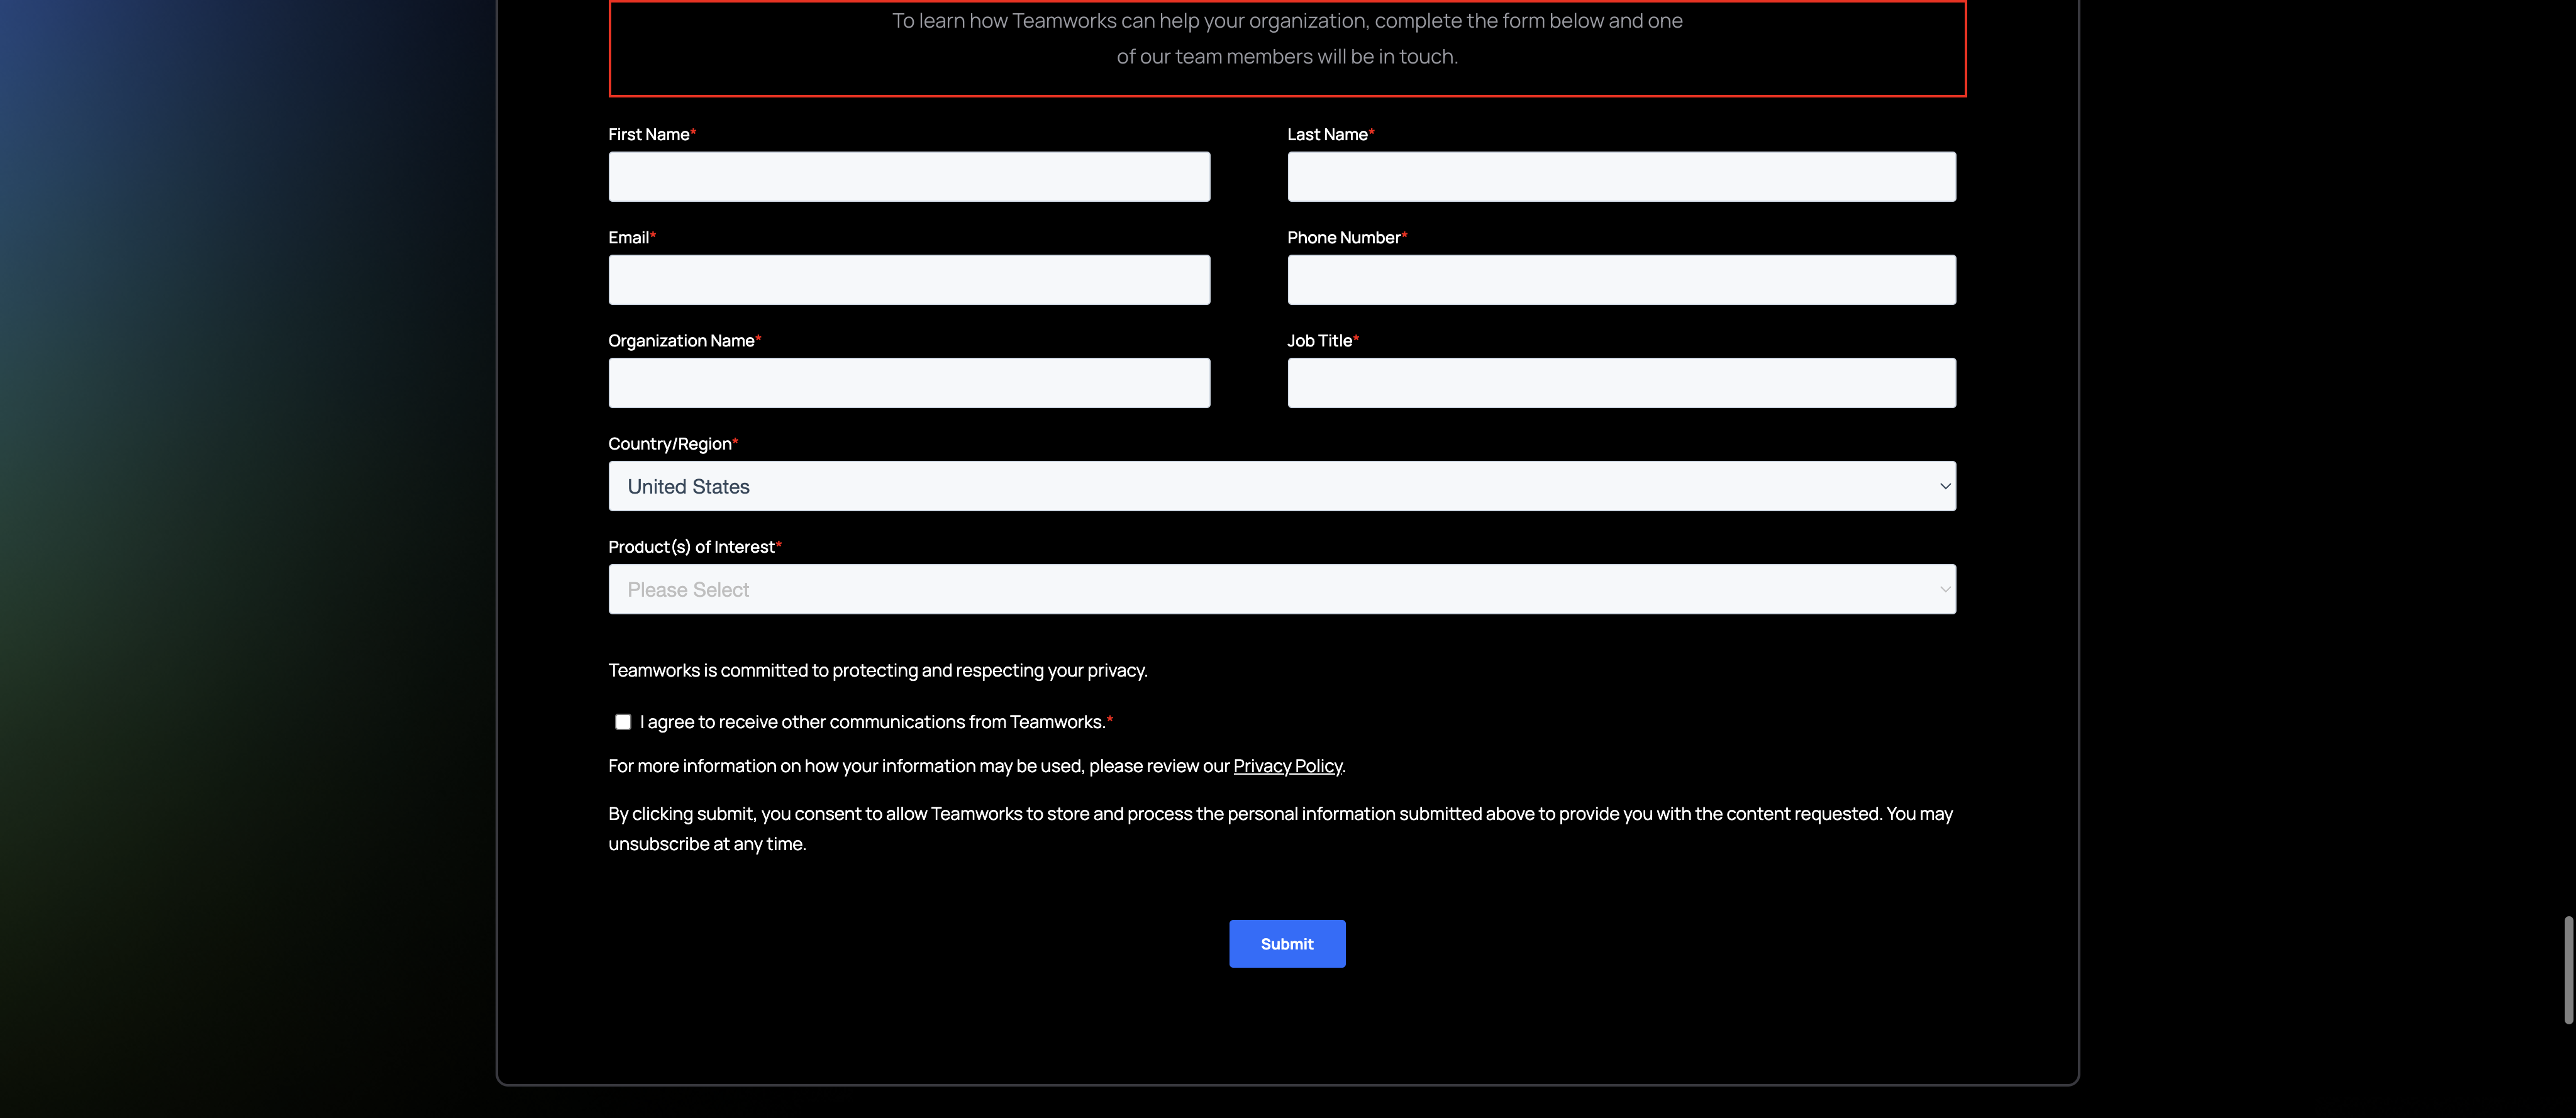
Task: Focus the Last Name text box
Action: click(1621, 177)
